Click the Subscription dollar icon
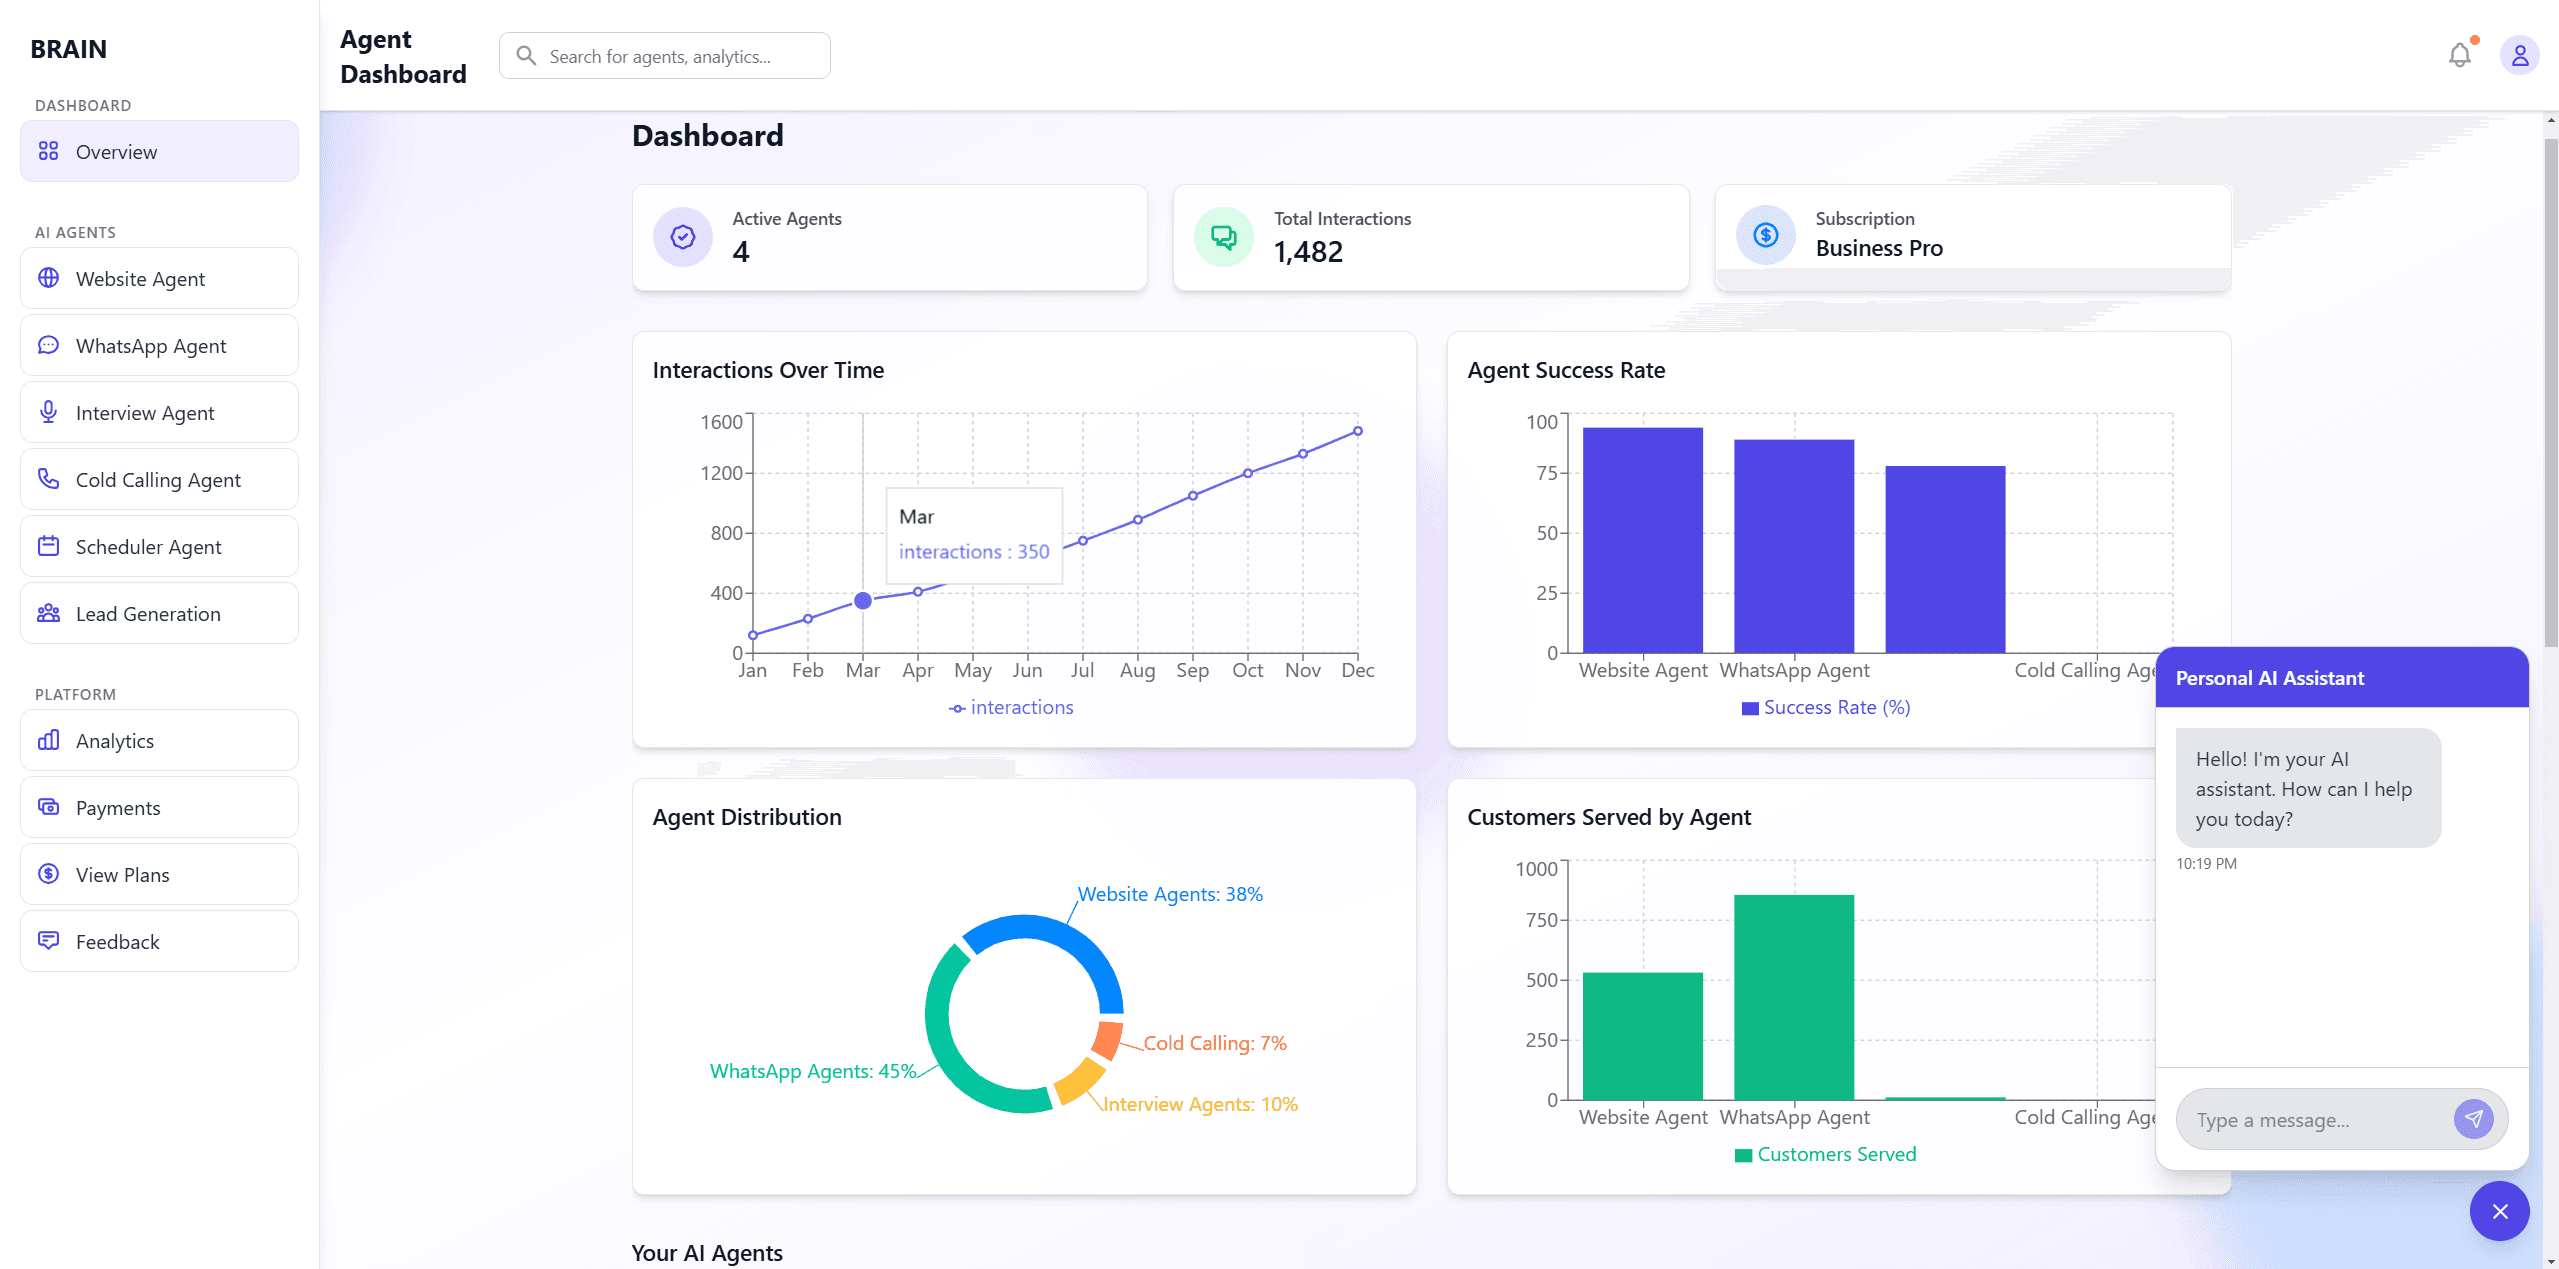Viewport: 2559px width, 1269px height. point(1766,236)
